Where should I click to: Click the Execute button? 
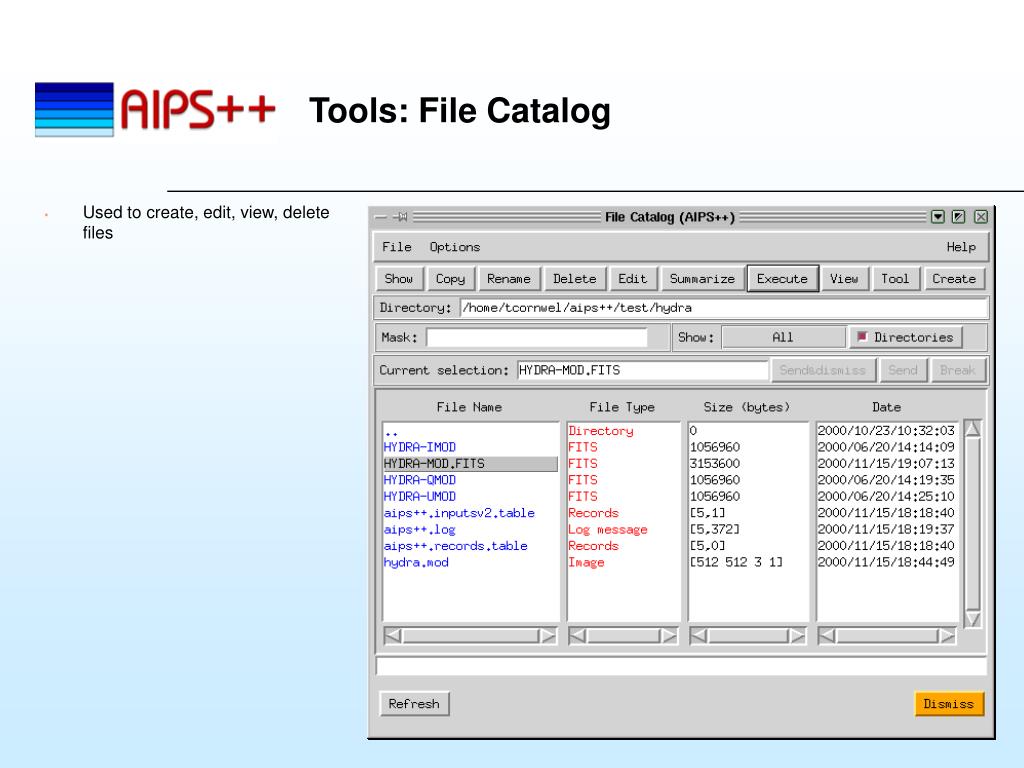pos(782,279)
